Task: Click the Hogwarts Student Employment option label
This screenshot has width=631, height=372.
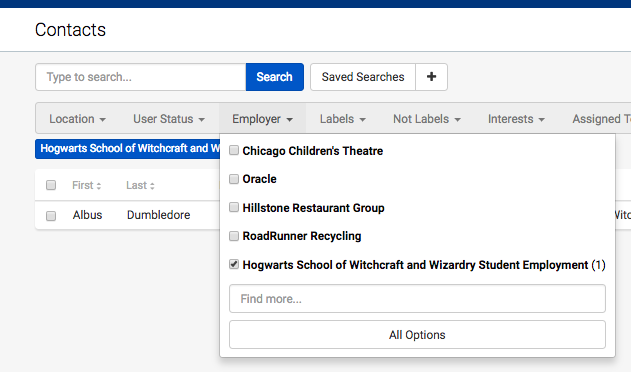Action: click(424, 265)
